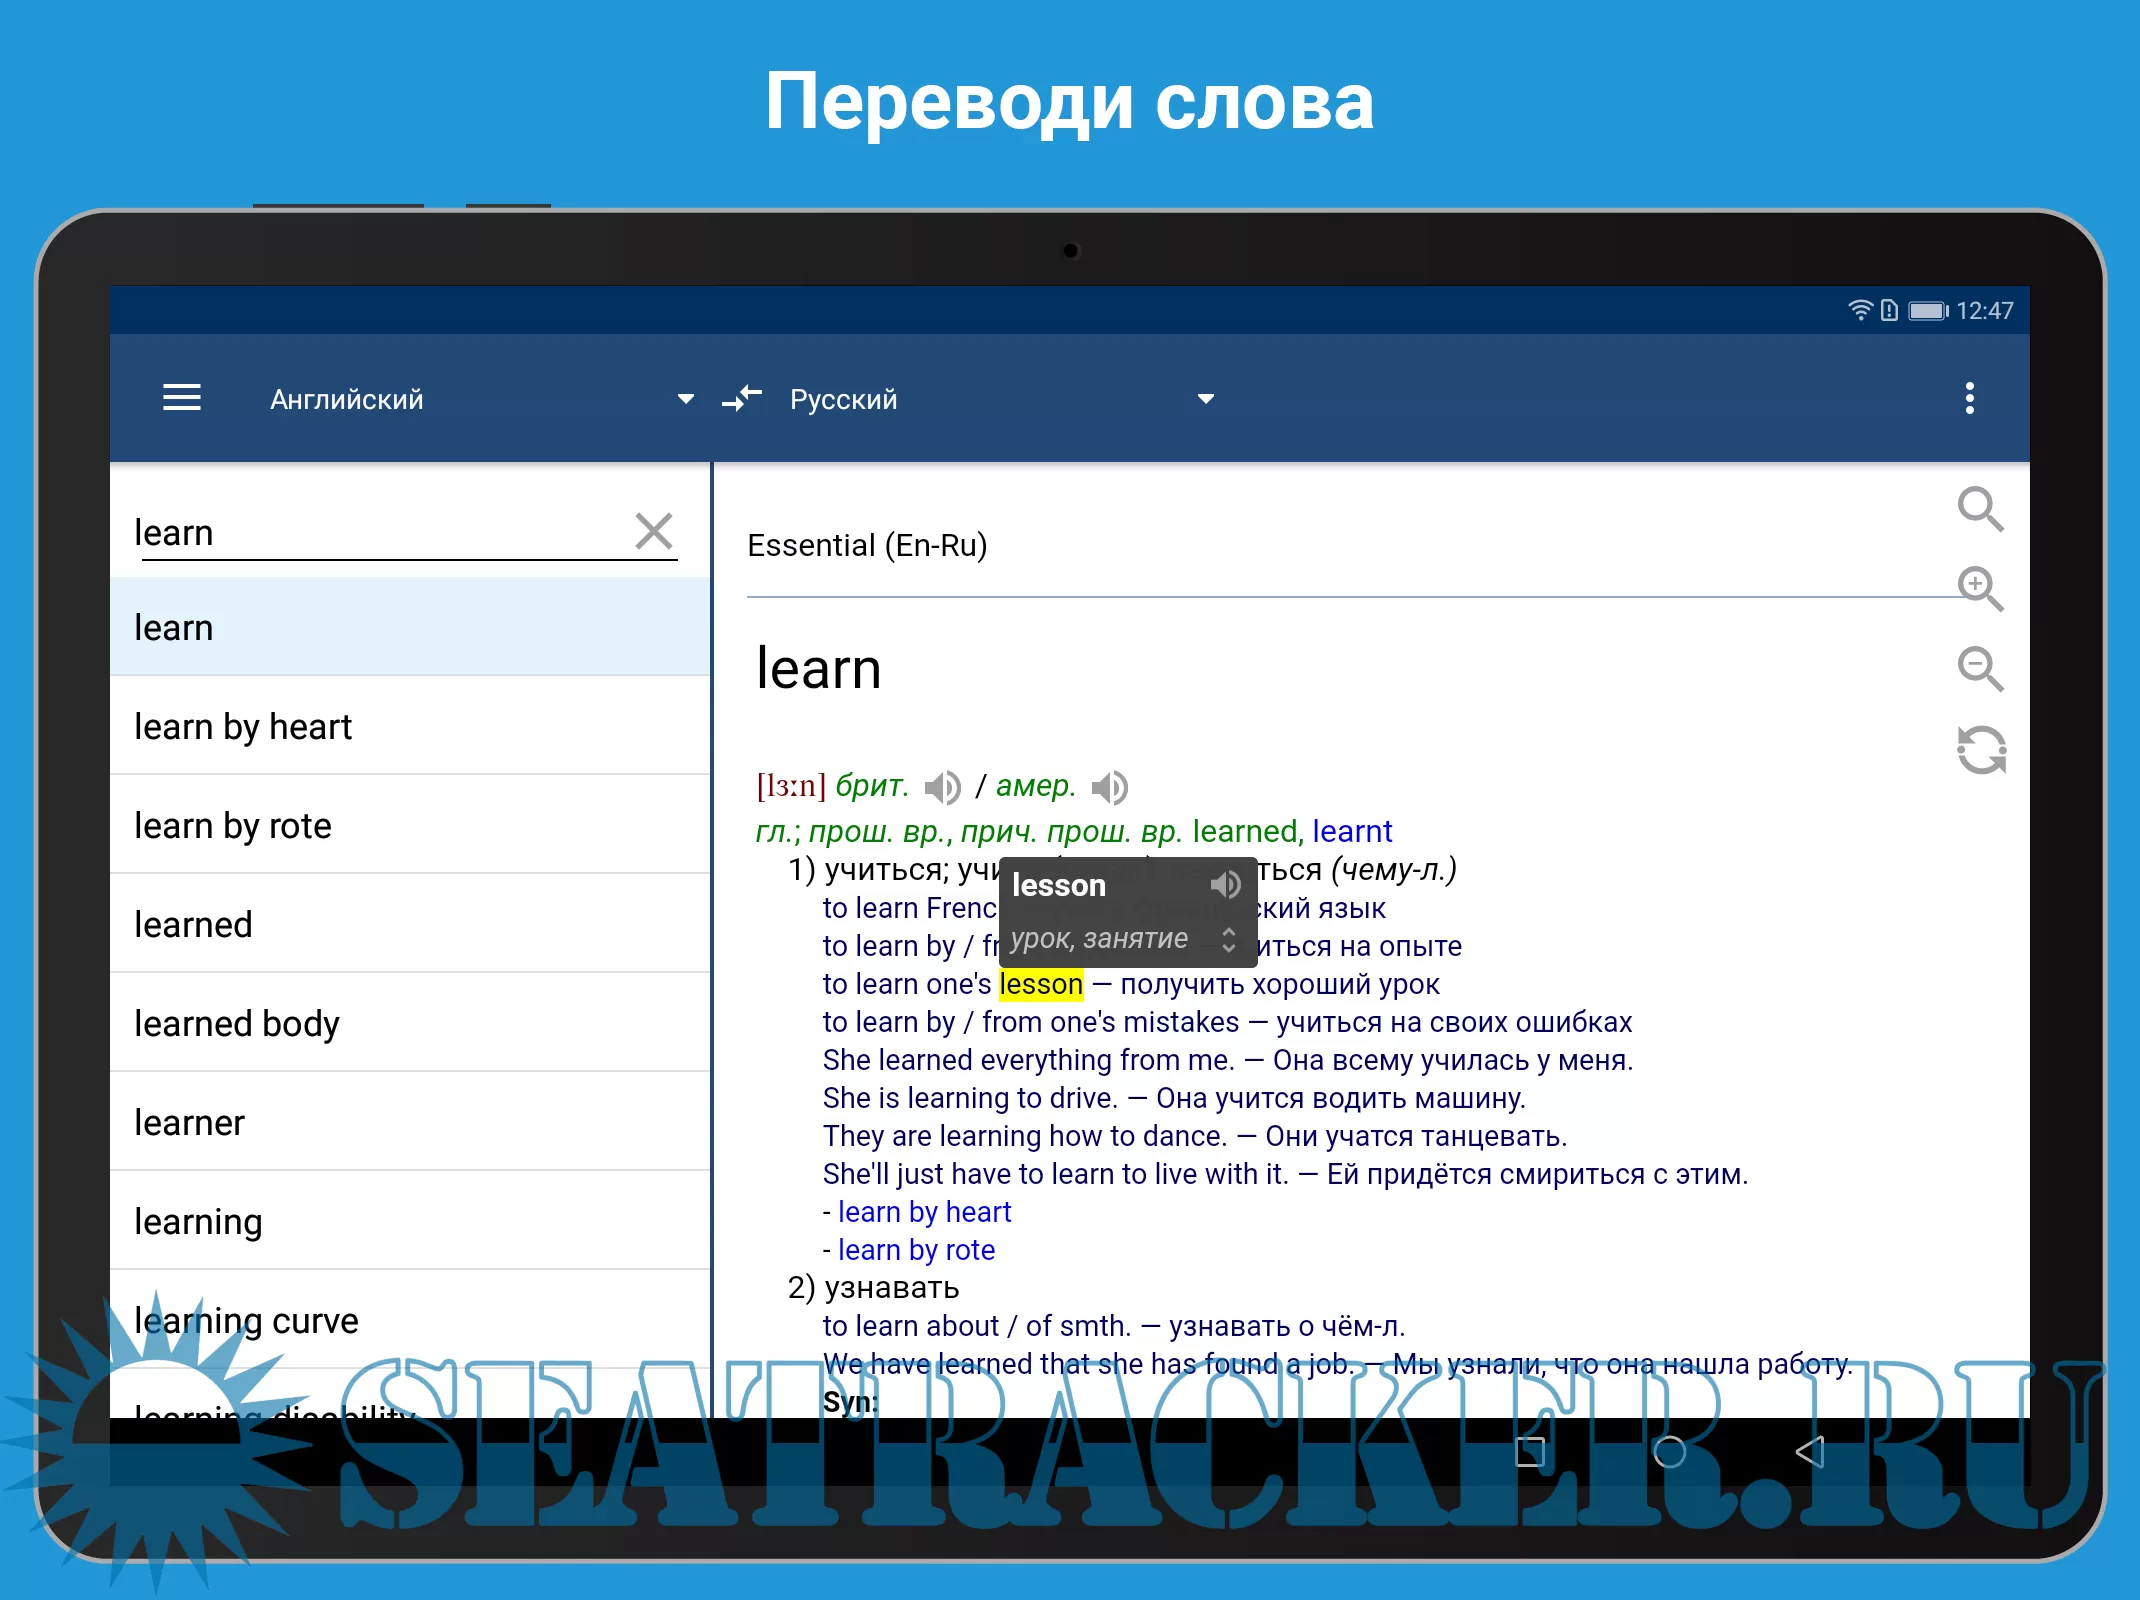The width and height of the screenshot is (2140, 1600).
Task: Play audio in the lesson popup
Action: [1225, 885]
